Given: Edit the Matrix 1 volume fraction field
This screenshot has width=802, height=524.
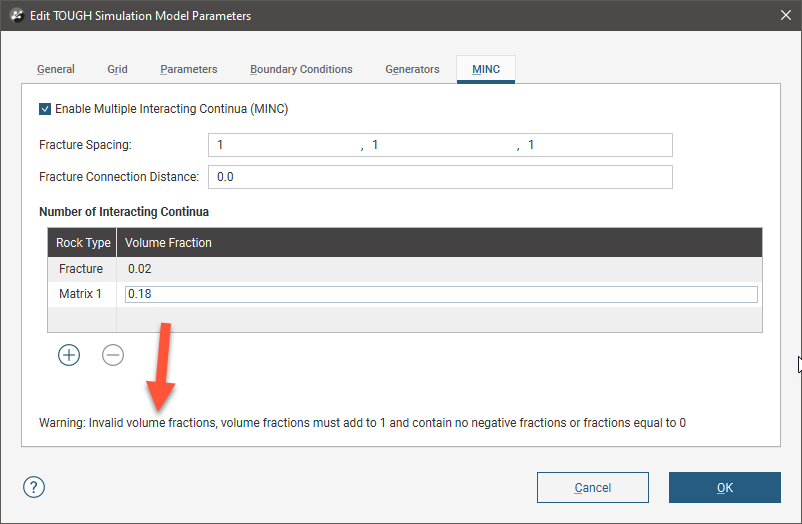Looking at the screenshot, I should pos(440,294).
